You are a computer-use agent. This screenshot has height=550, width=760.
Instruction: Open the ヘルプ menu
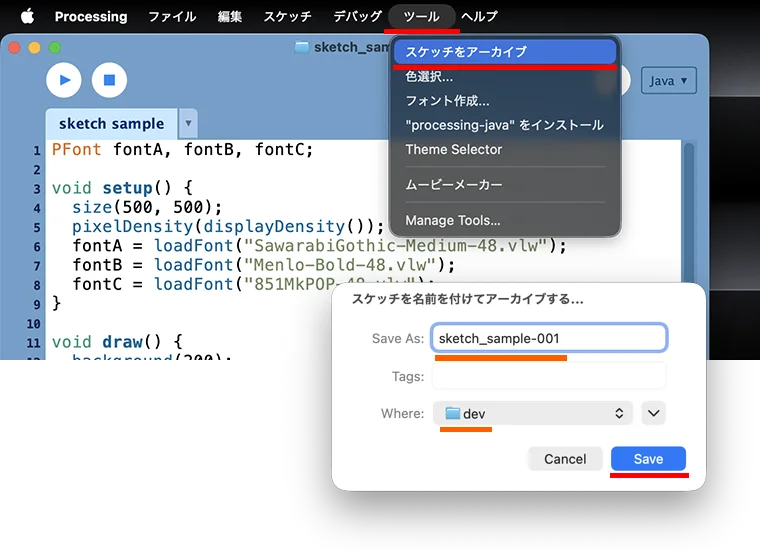coord(479,16)
